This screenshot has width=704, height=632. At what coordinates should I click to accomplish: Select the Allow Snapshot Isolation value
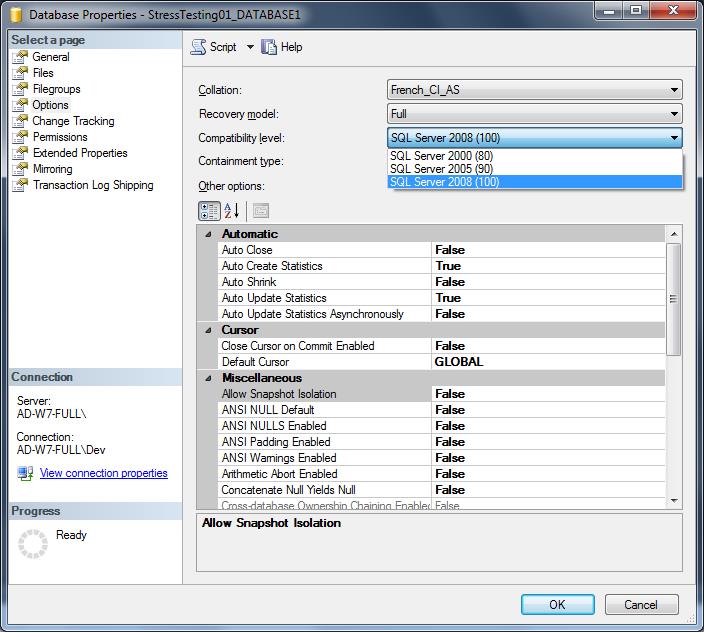pyautogui.click(x=548, y=394)
